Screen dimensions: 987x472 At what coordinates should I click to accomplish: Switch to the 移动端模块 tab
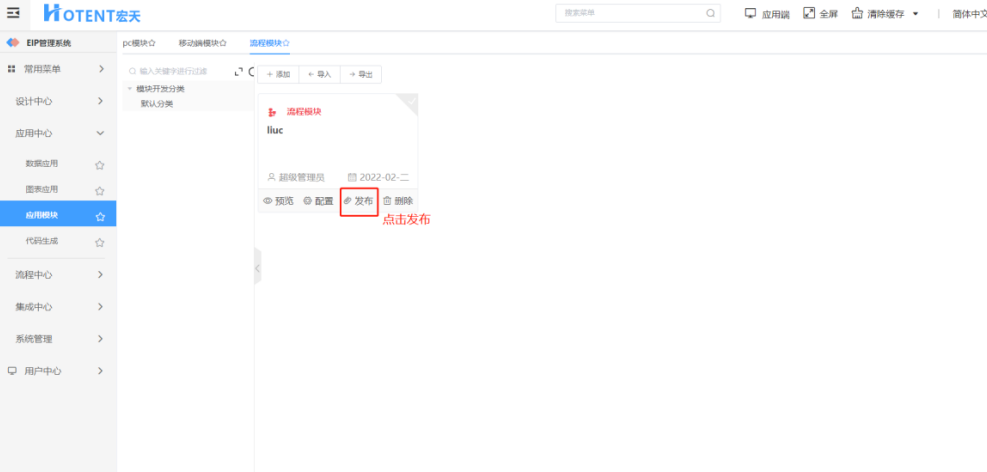pos(202,43)
